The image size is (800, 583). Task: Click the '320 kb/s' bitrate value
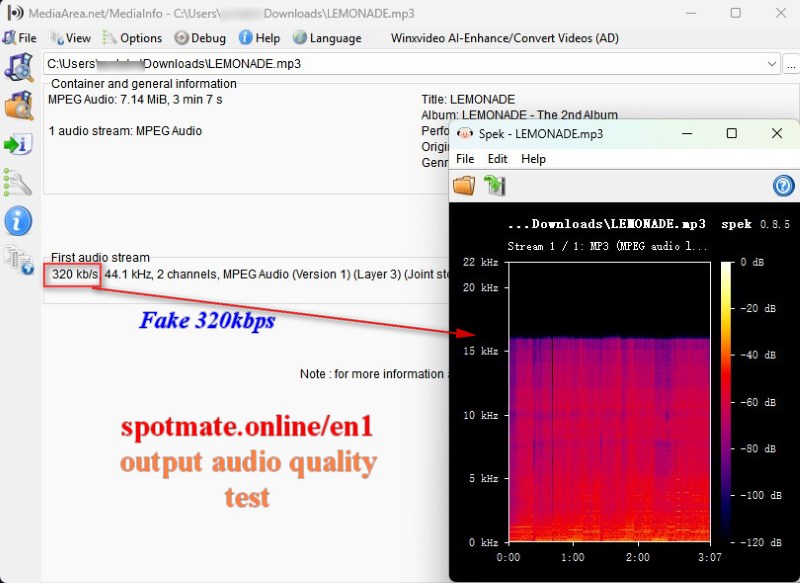(x=74, y=274)
